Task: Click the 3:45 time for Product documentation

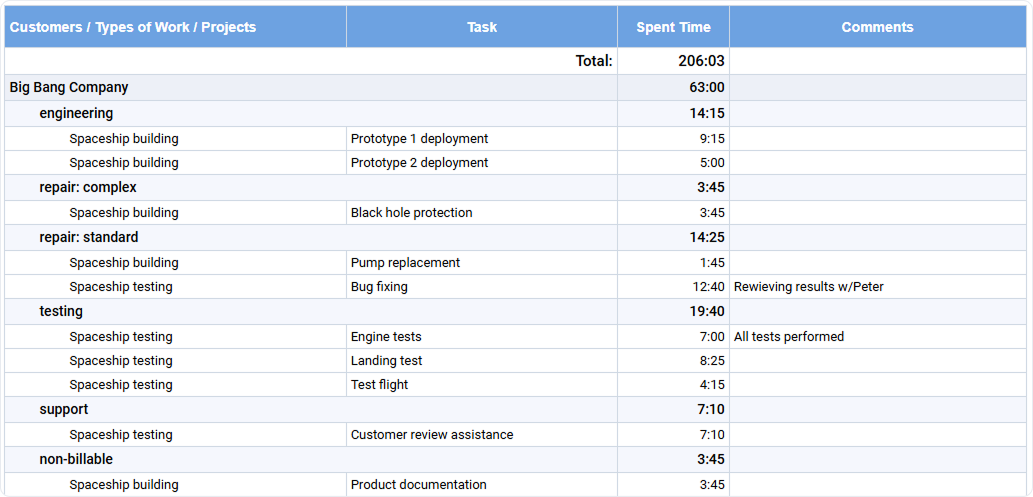Action: pyautogui.click(x=712, y=484)
